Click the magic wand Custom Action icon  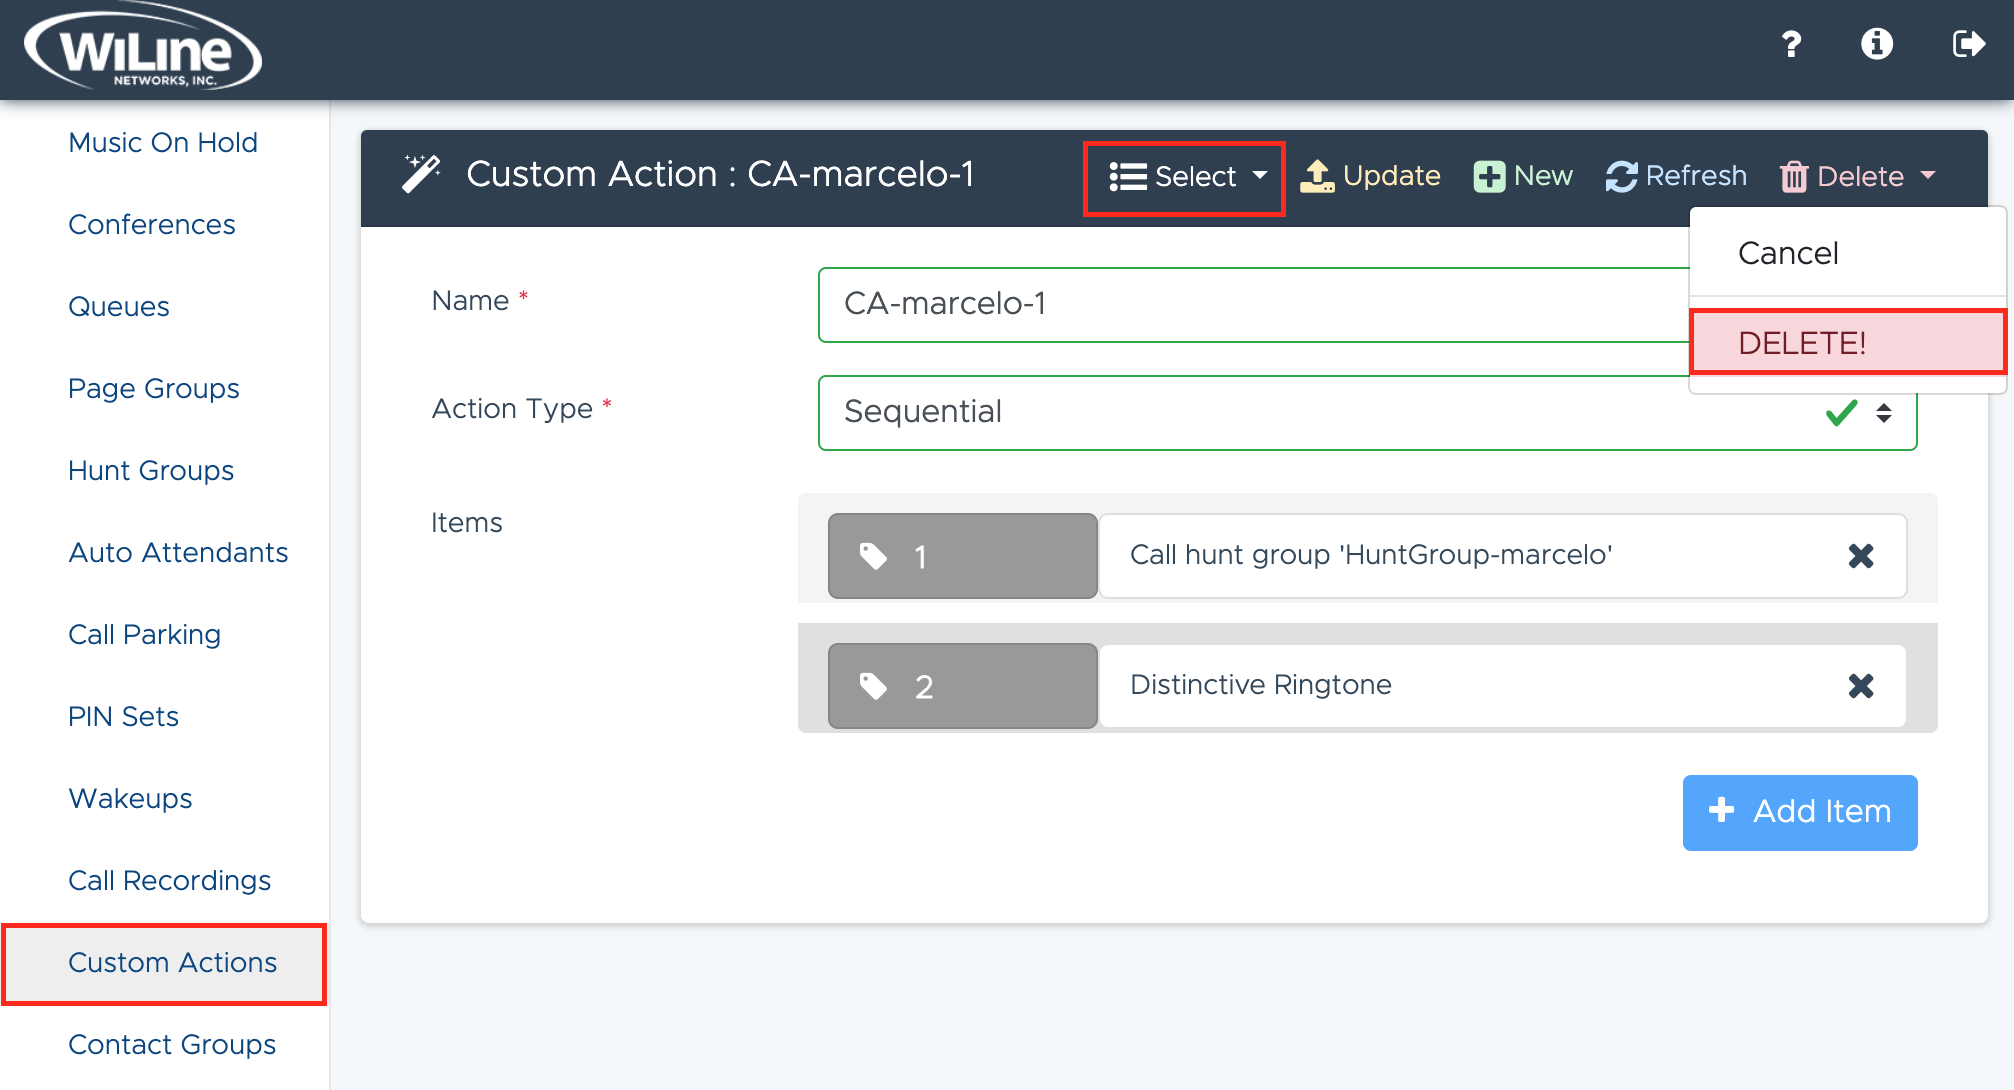[x=421, y=173]
